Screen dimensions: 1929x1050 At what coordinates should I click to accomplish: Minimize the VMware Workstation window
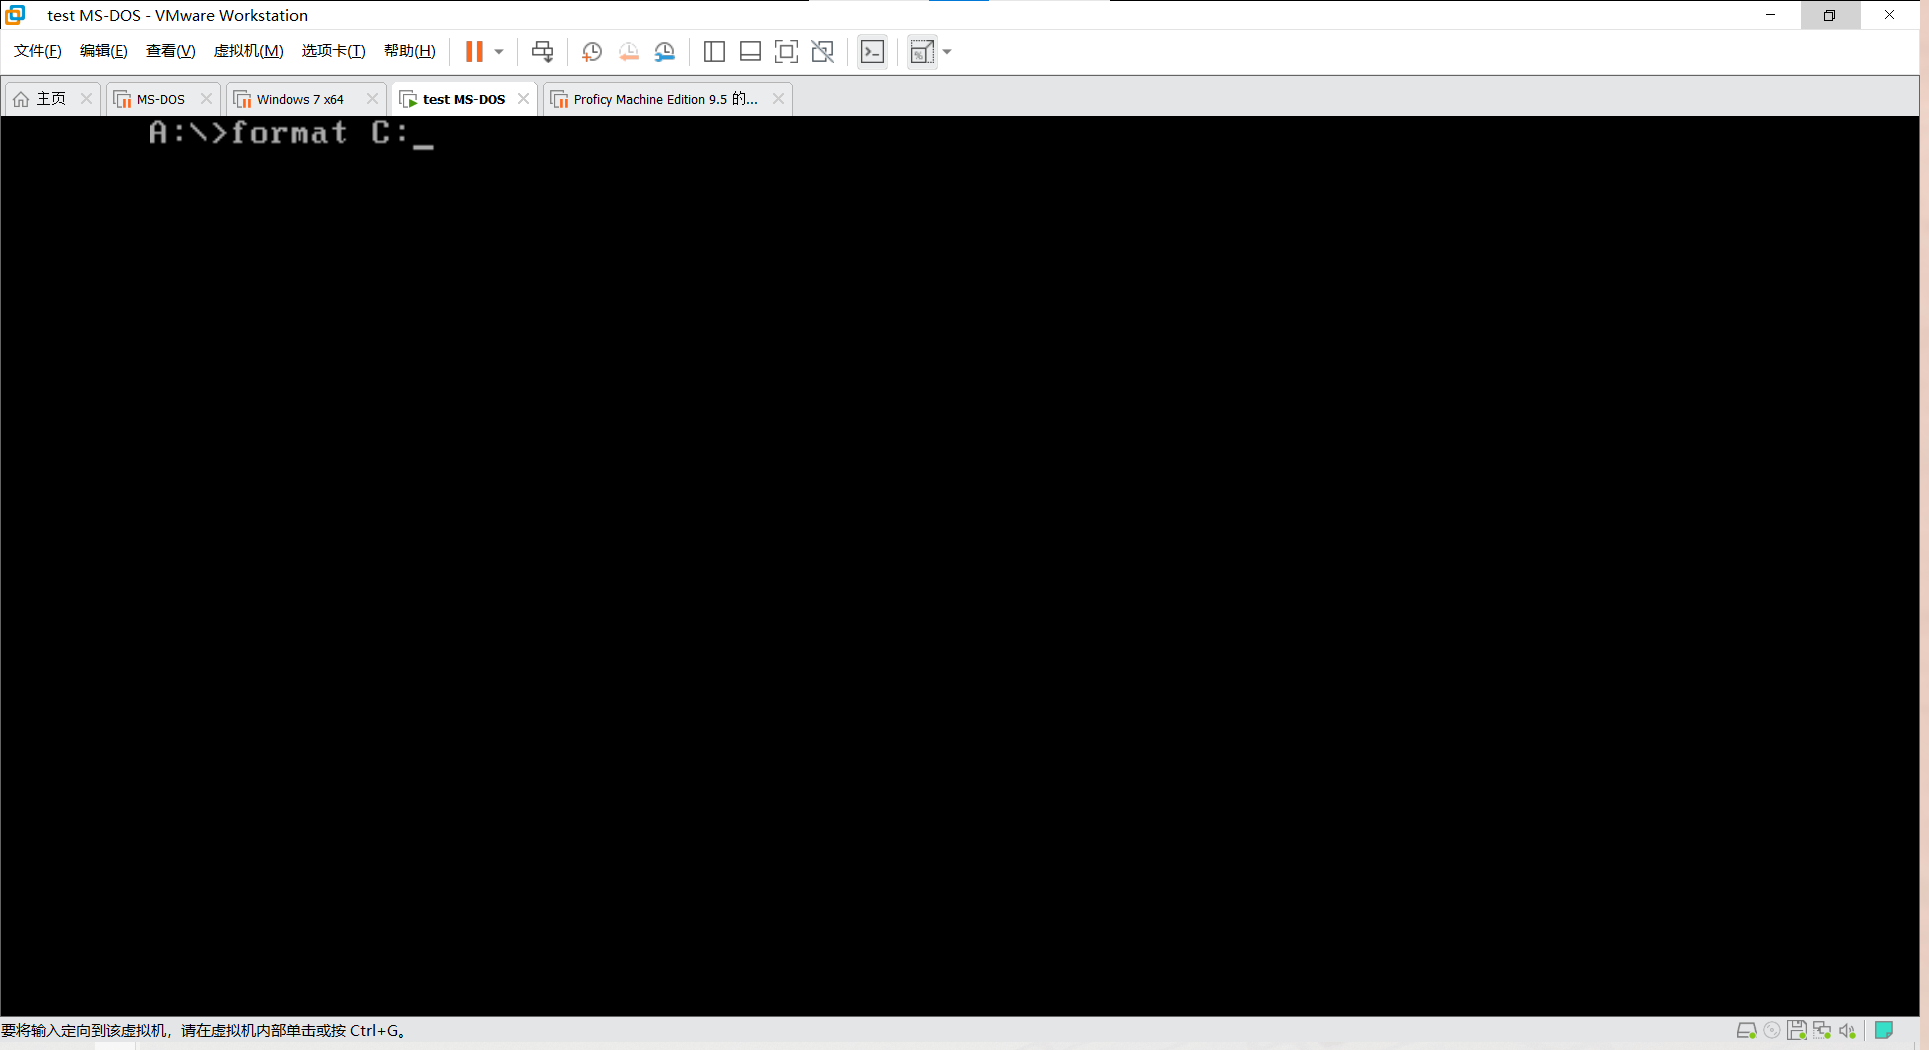point(1770,15)
